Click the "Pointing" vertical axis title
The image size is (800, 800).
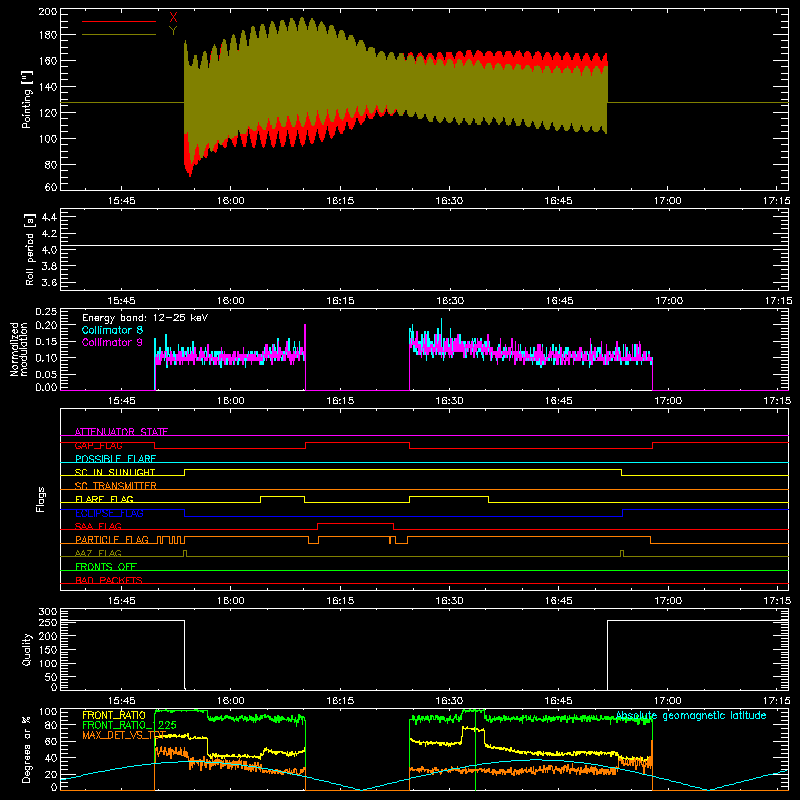[27, 99]
